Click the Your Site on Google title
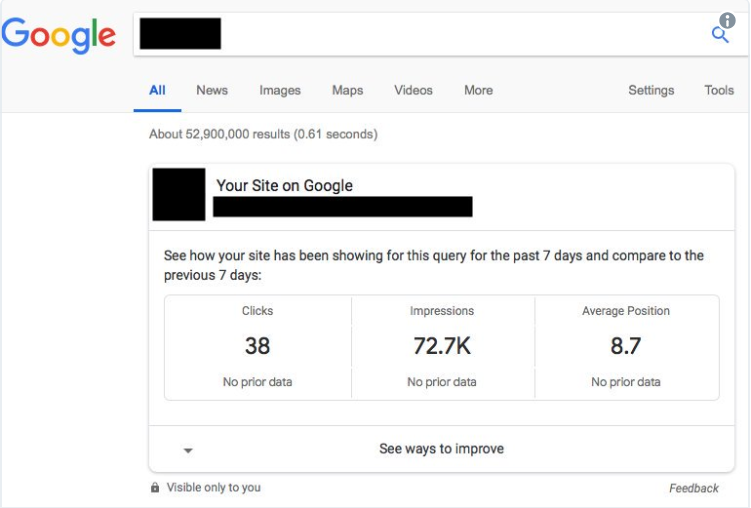 [x=284, y=185]
